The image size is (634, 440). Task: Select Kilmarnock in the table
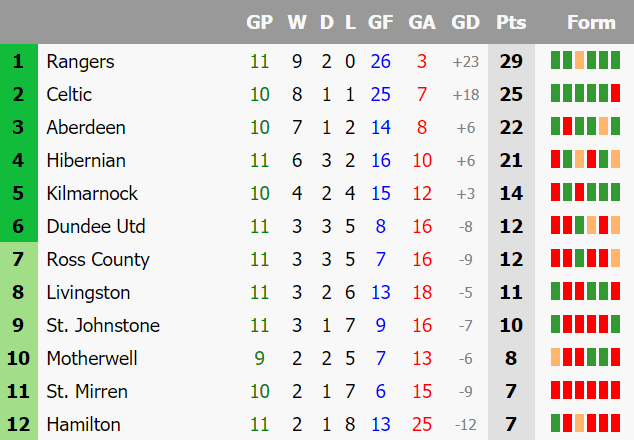92,193
